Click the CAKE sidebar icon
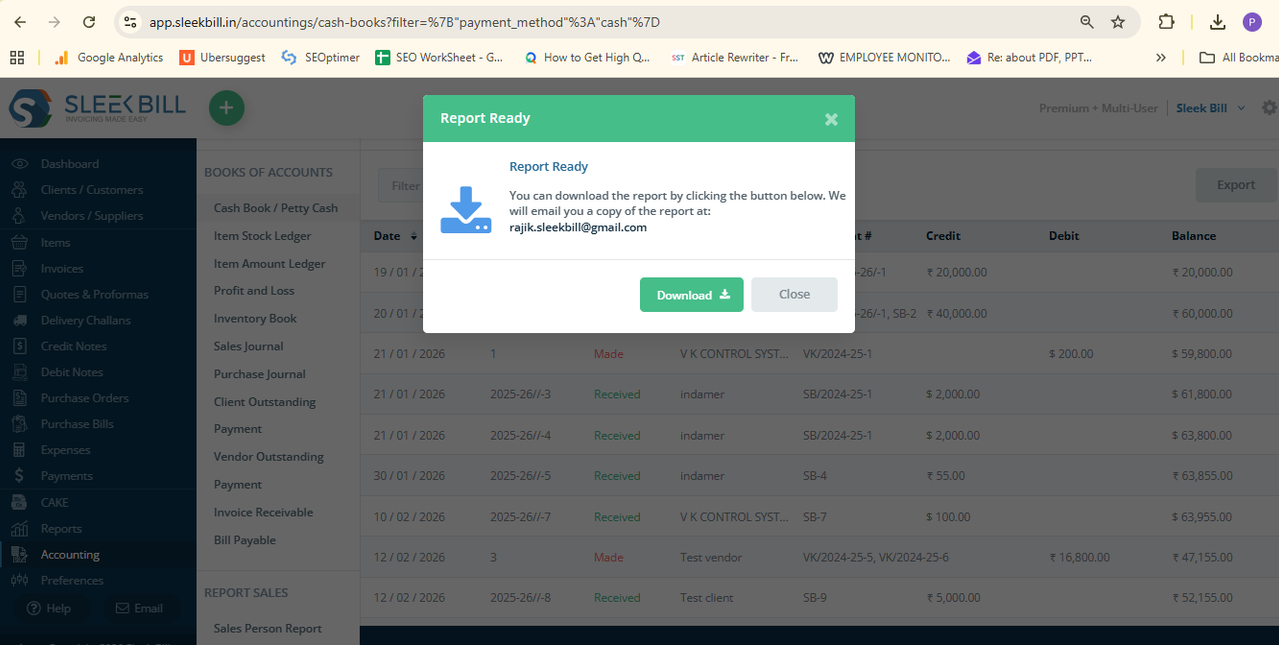Image resolution: width=1279 pixels, height=645 pixels. 19,502
